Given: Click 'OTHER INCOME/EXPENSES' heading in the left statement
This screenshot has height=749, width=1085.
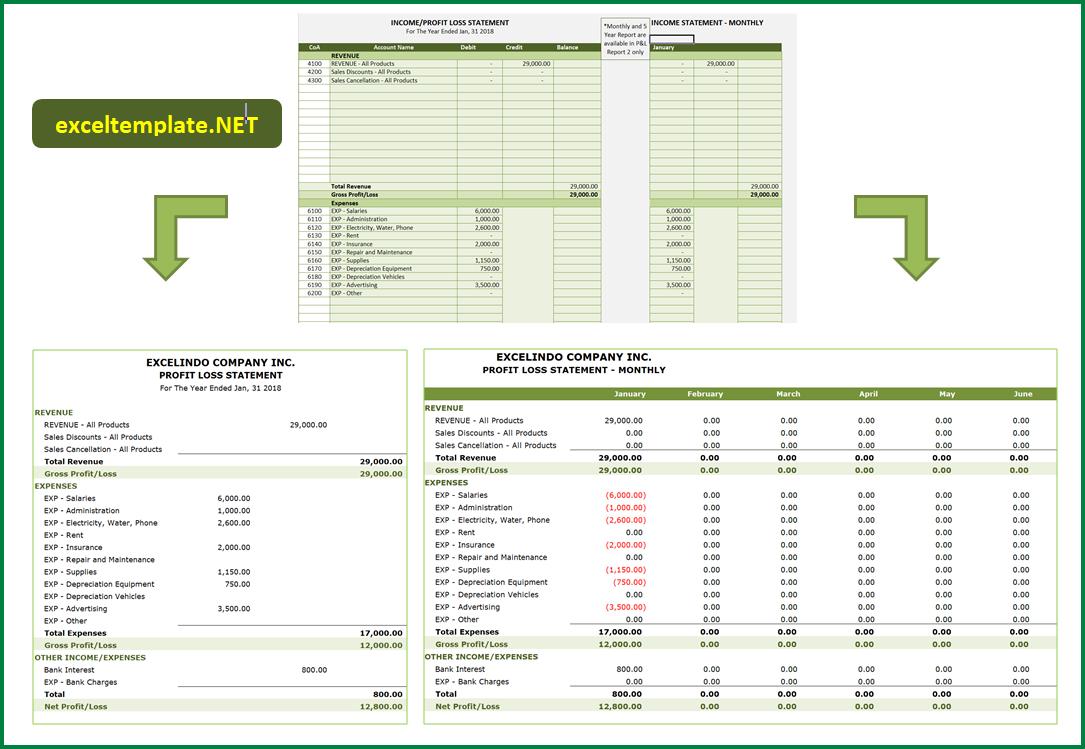Looking at the screenshot, I should click(90, 658).
